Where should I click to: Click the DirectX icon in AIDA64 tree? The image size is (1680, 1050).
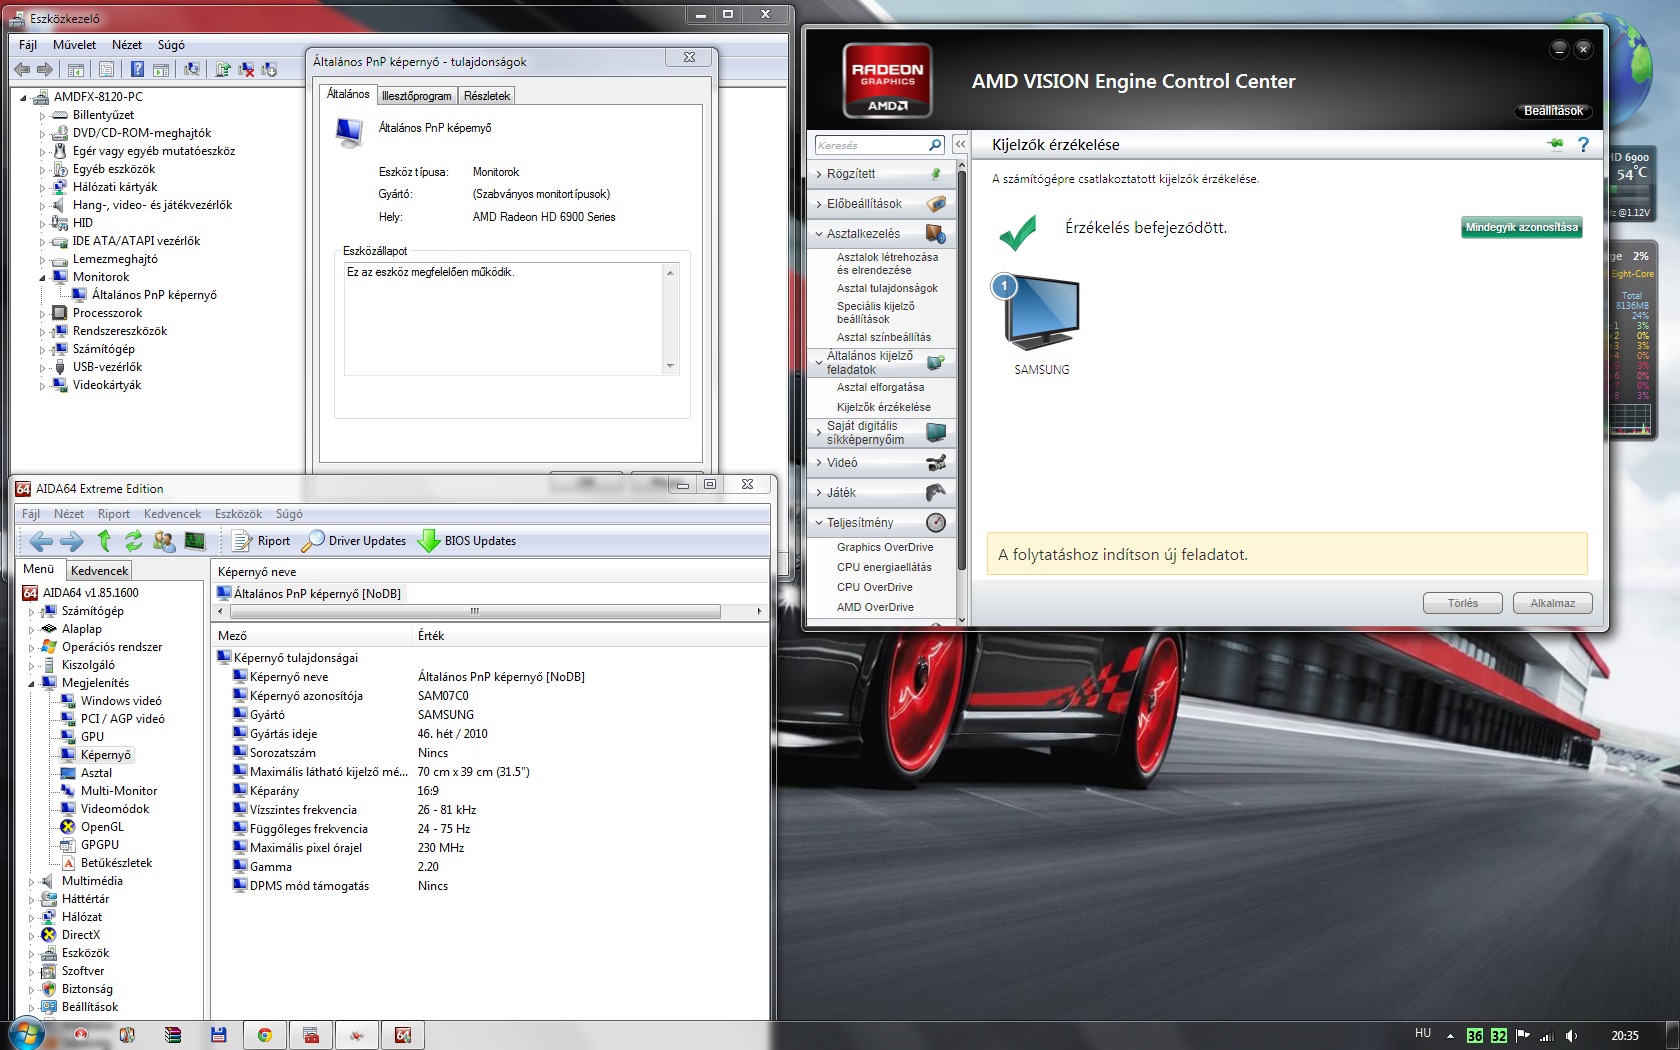[x=48, y=935]
